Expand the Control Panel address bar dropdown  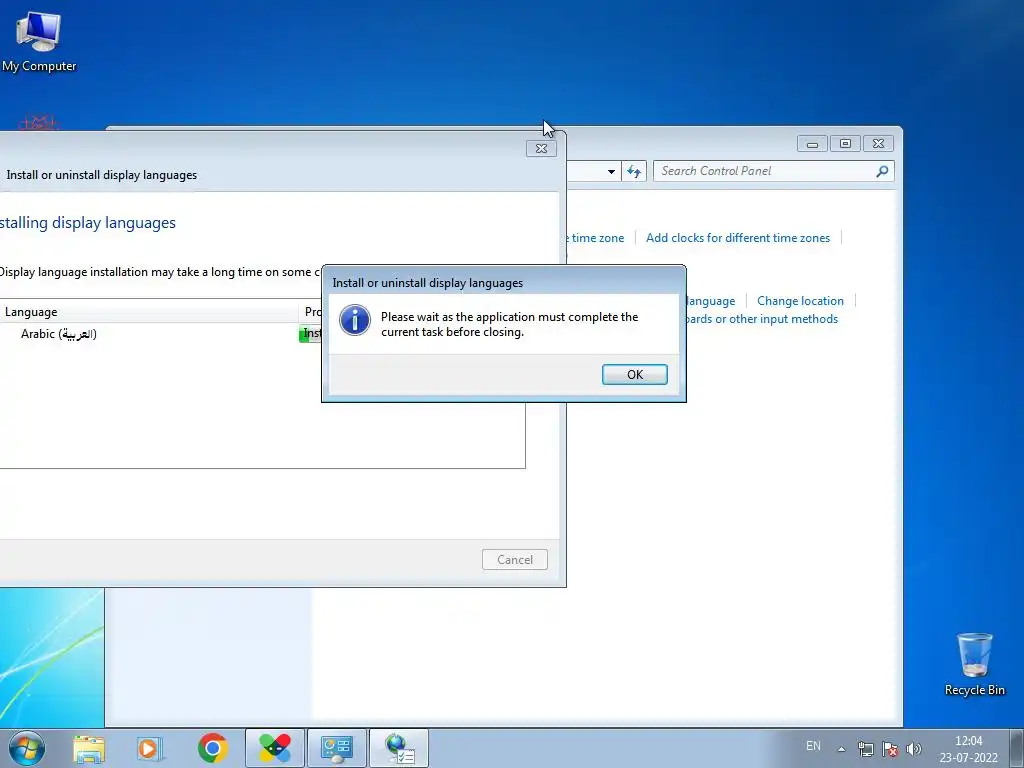point(611,172)
